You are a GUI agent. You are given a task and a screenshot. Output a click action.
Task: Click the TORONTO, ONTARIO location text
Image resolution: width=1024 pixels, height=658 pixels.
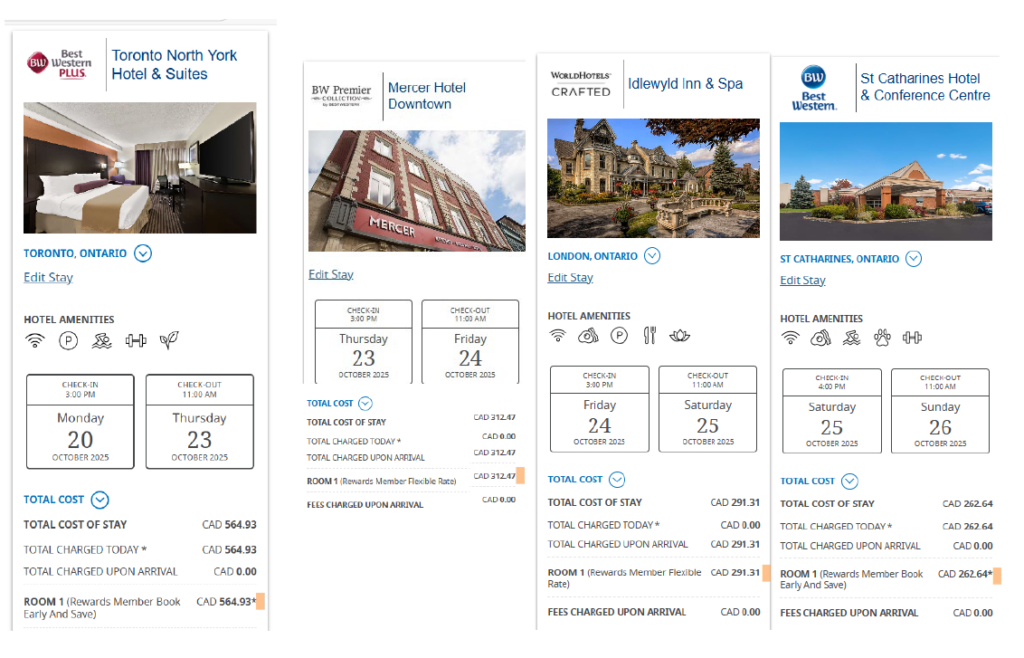tap(75, 253)
